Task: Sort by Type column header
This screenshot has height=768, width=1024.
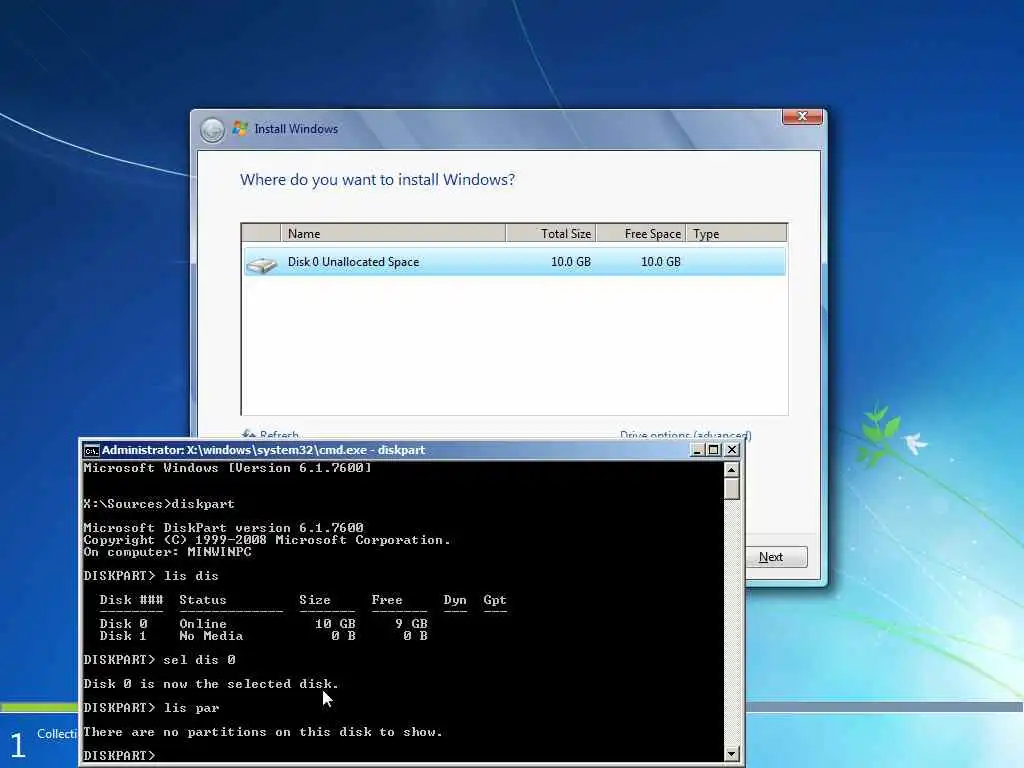Action: click(736, 233)
